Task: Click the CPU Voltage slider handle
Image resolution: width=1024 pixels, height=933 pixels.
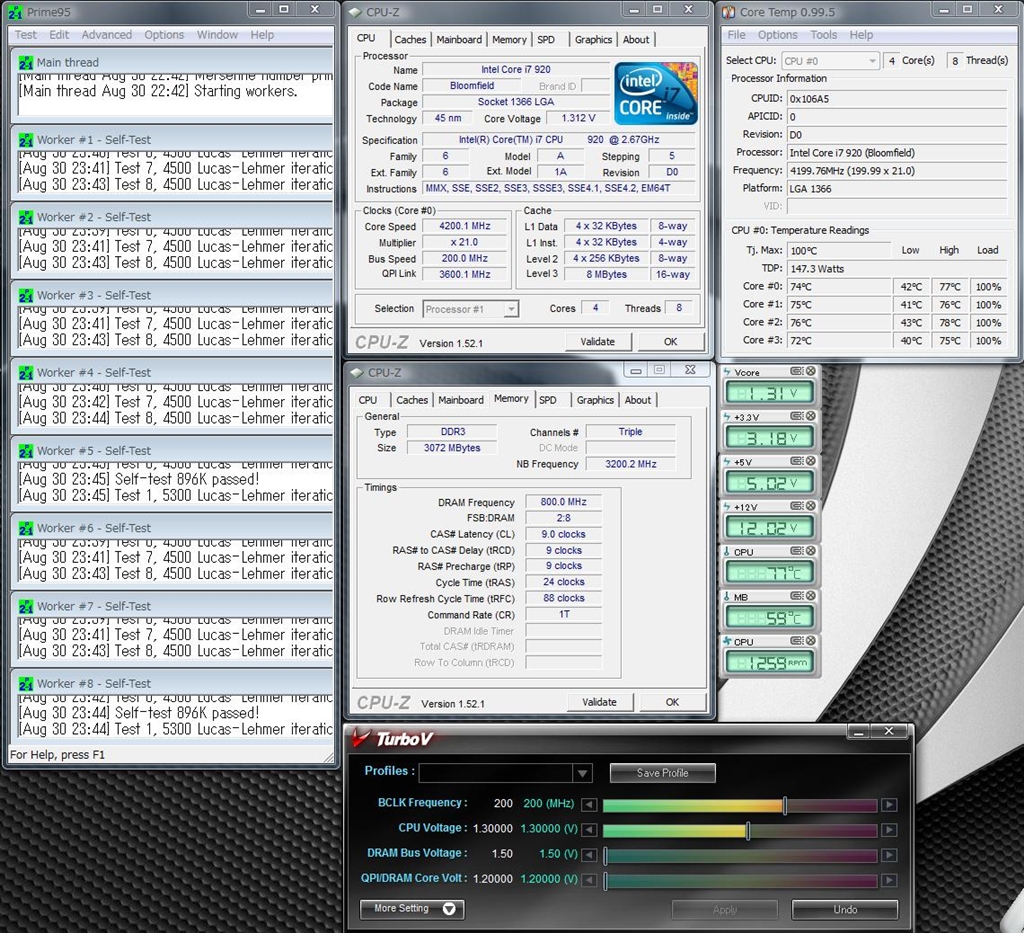Action: [748, 830]
